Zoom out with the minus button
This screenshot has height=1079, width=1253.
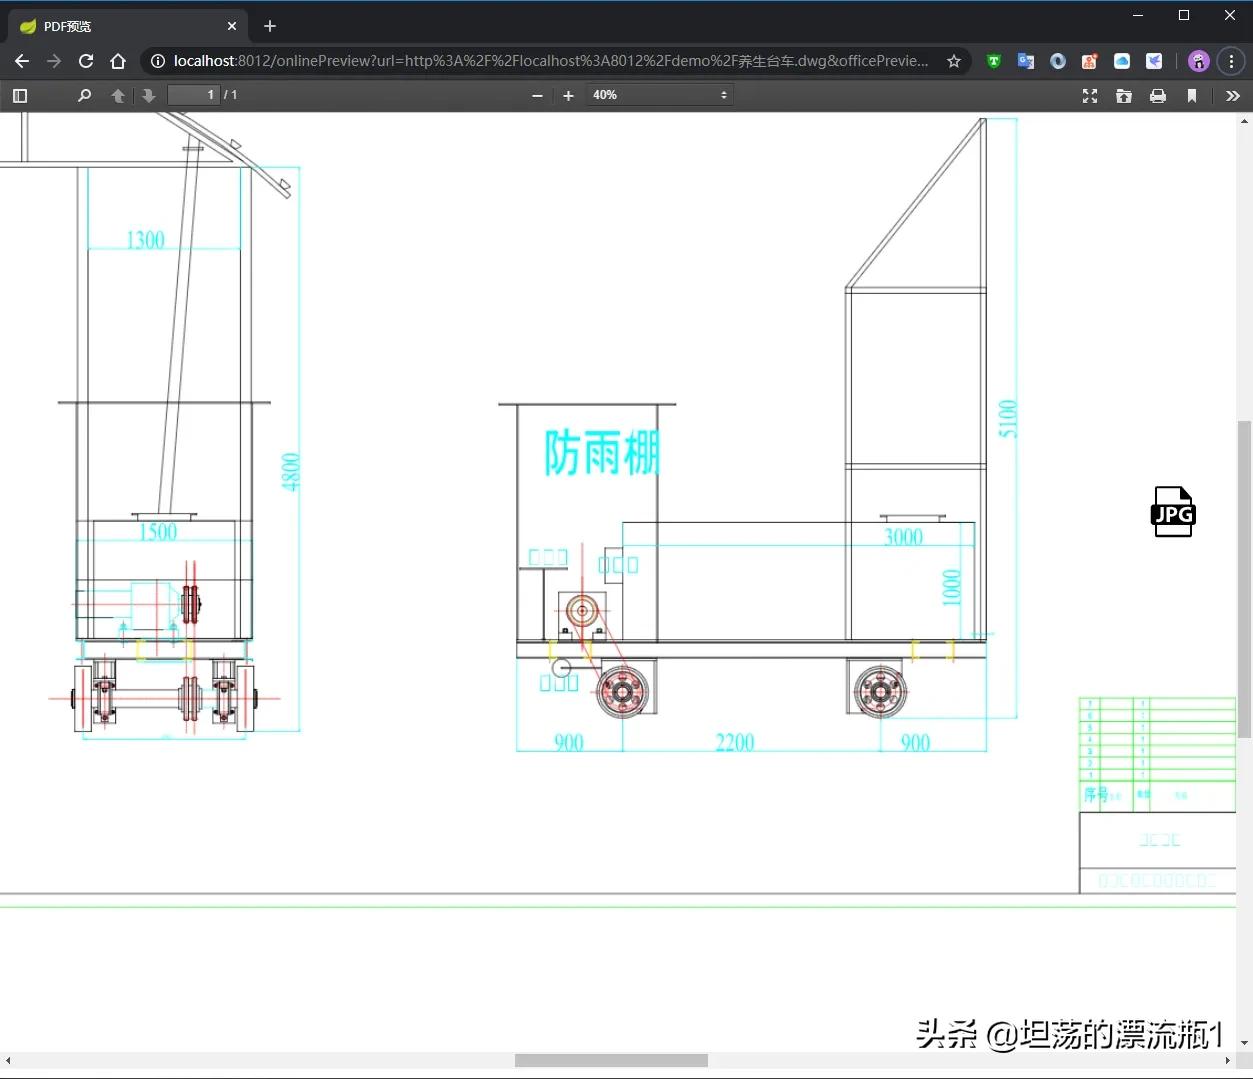click(537, 95)
